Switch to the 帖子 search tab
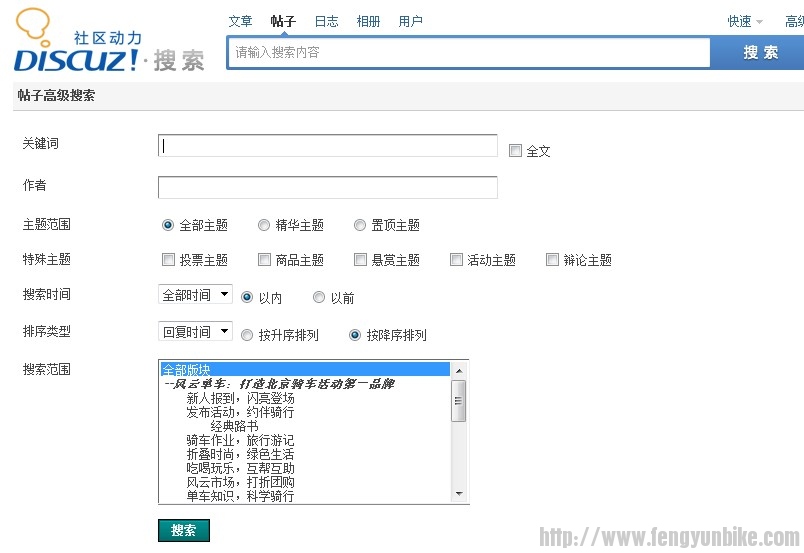Image resolution: width=804 pixels, height=553 pixels. tap(283, 22)
